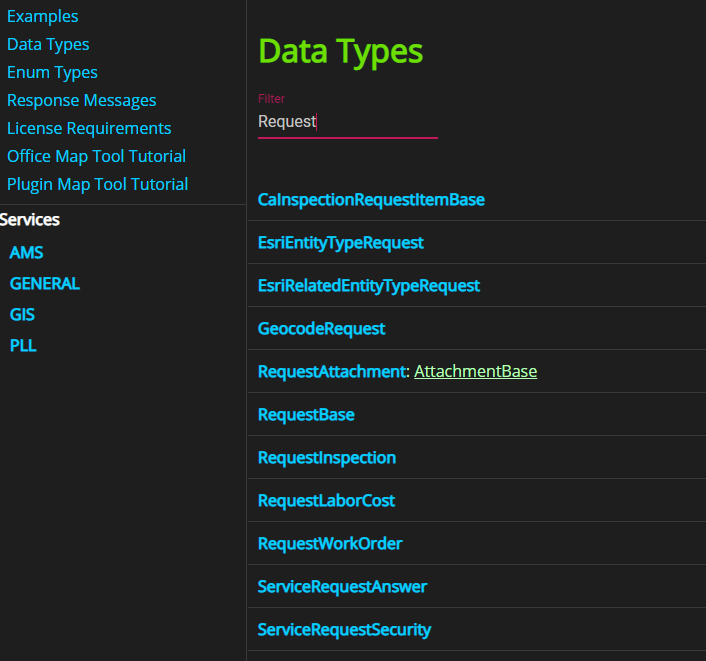Expand GeocodeRequest data type entry
The height and width of the screenshot is (661, 706).
point(321,329)
